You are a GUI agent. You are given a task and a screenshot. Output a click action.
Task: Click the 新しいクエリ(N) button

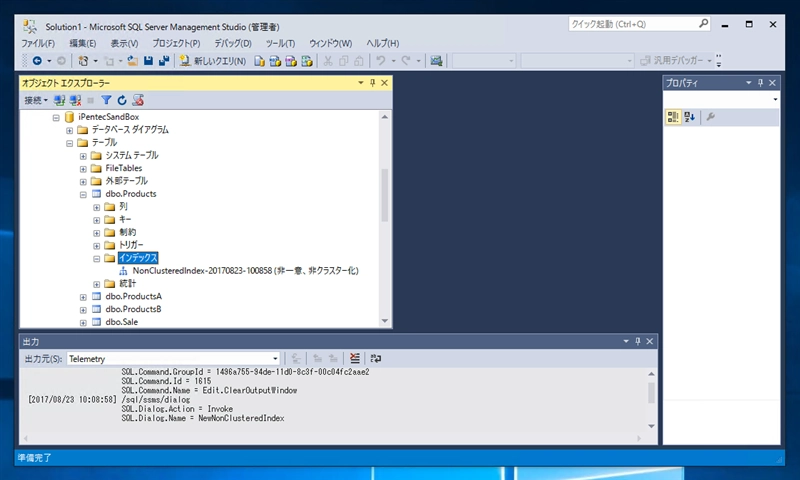click(x=213, y=61)
